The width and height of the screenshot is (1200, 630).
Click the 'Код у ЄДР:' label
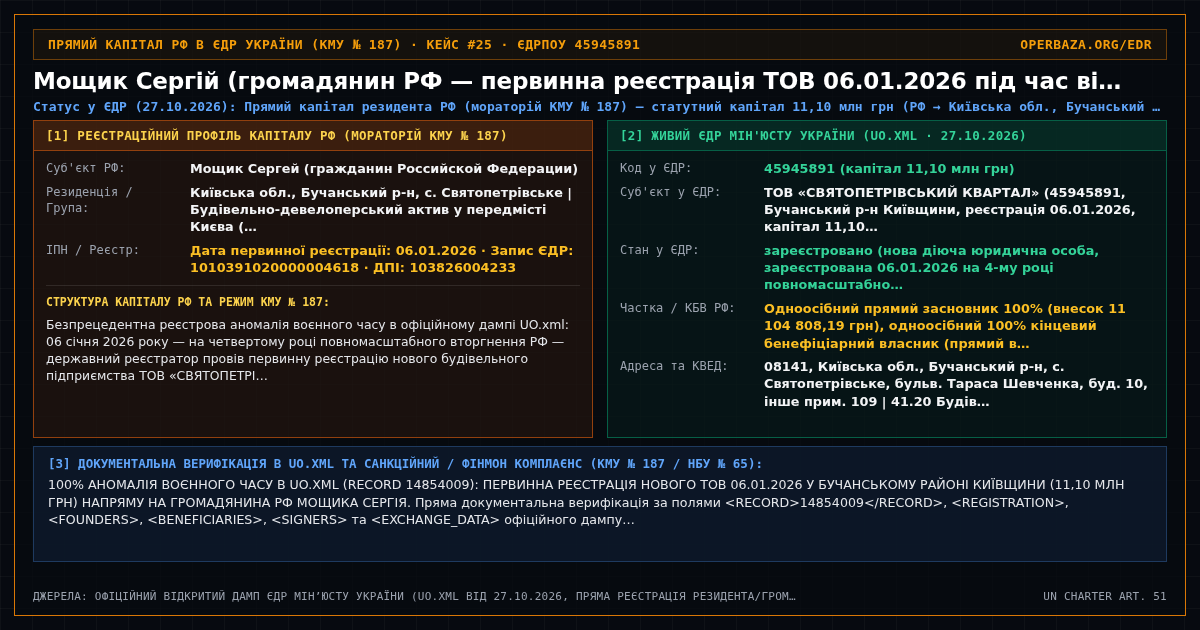pos(656,168)
